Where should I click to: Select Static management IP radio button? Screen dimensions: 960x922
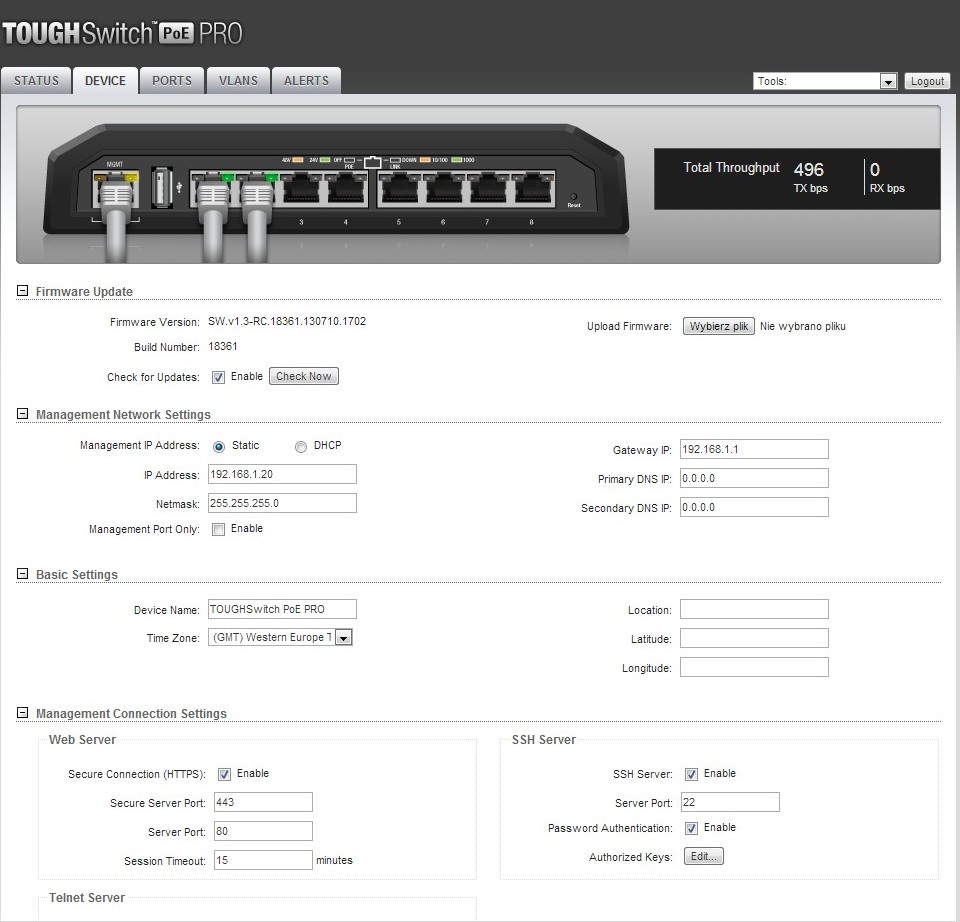point(219,447)
